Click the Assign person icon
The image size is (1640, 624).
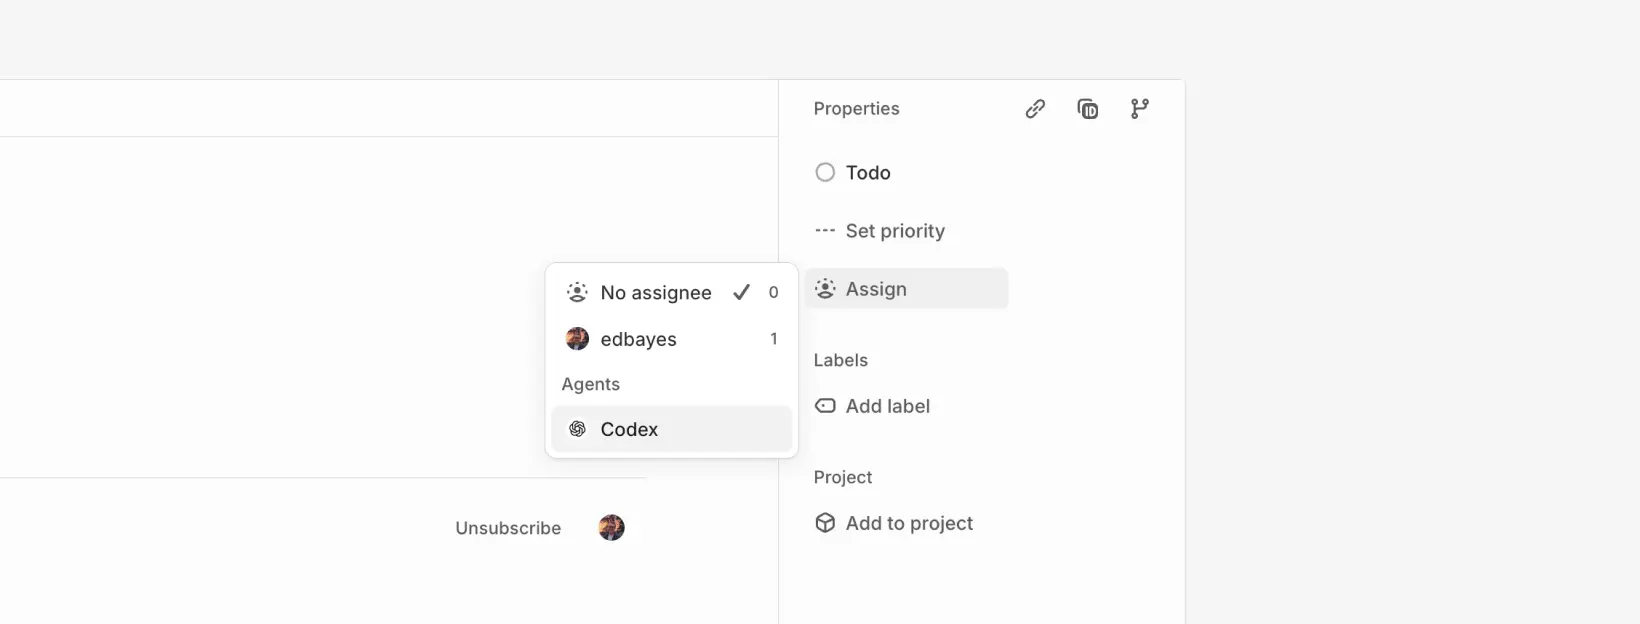point(824,288)
